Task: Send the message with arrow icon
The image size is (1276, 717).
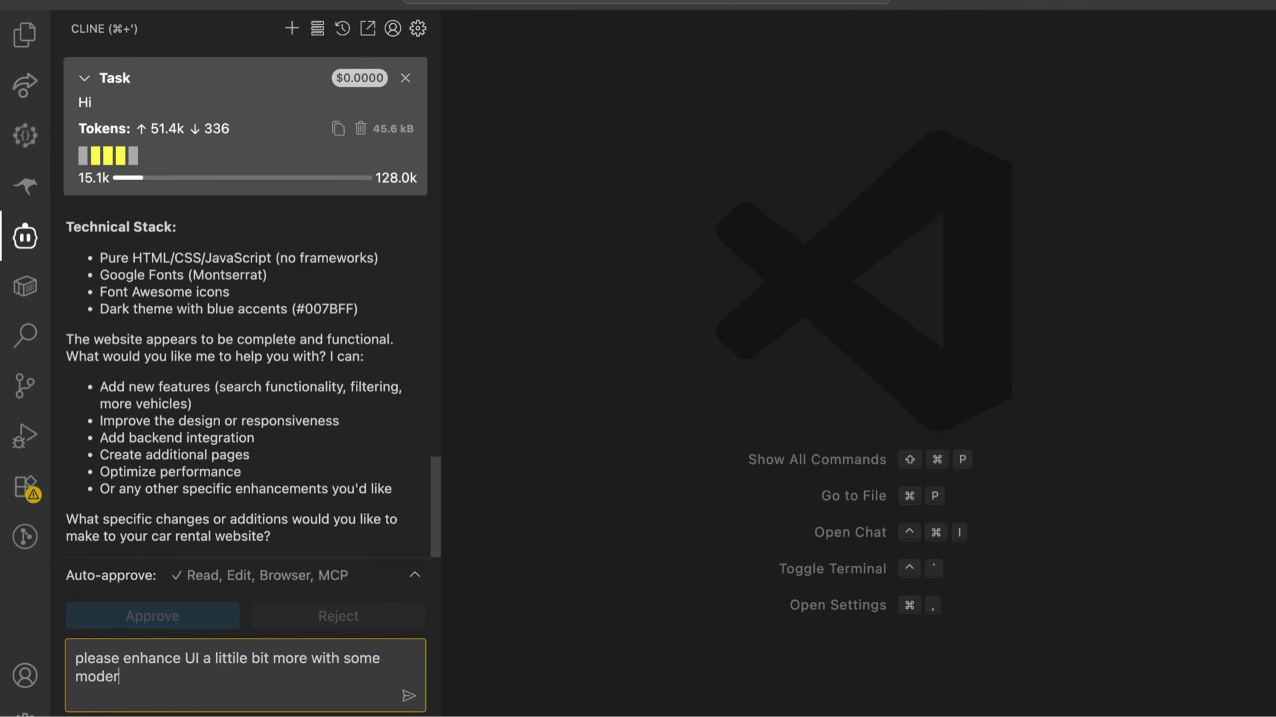Action: coord(409,696)
